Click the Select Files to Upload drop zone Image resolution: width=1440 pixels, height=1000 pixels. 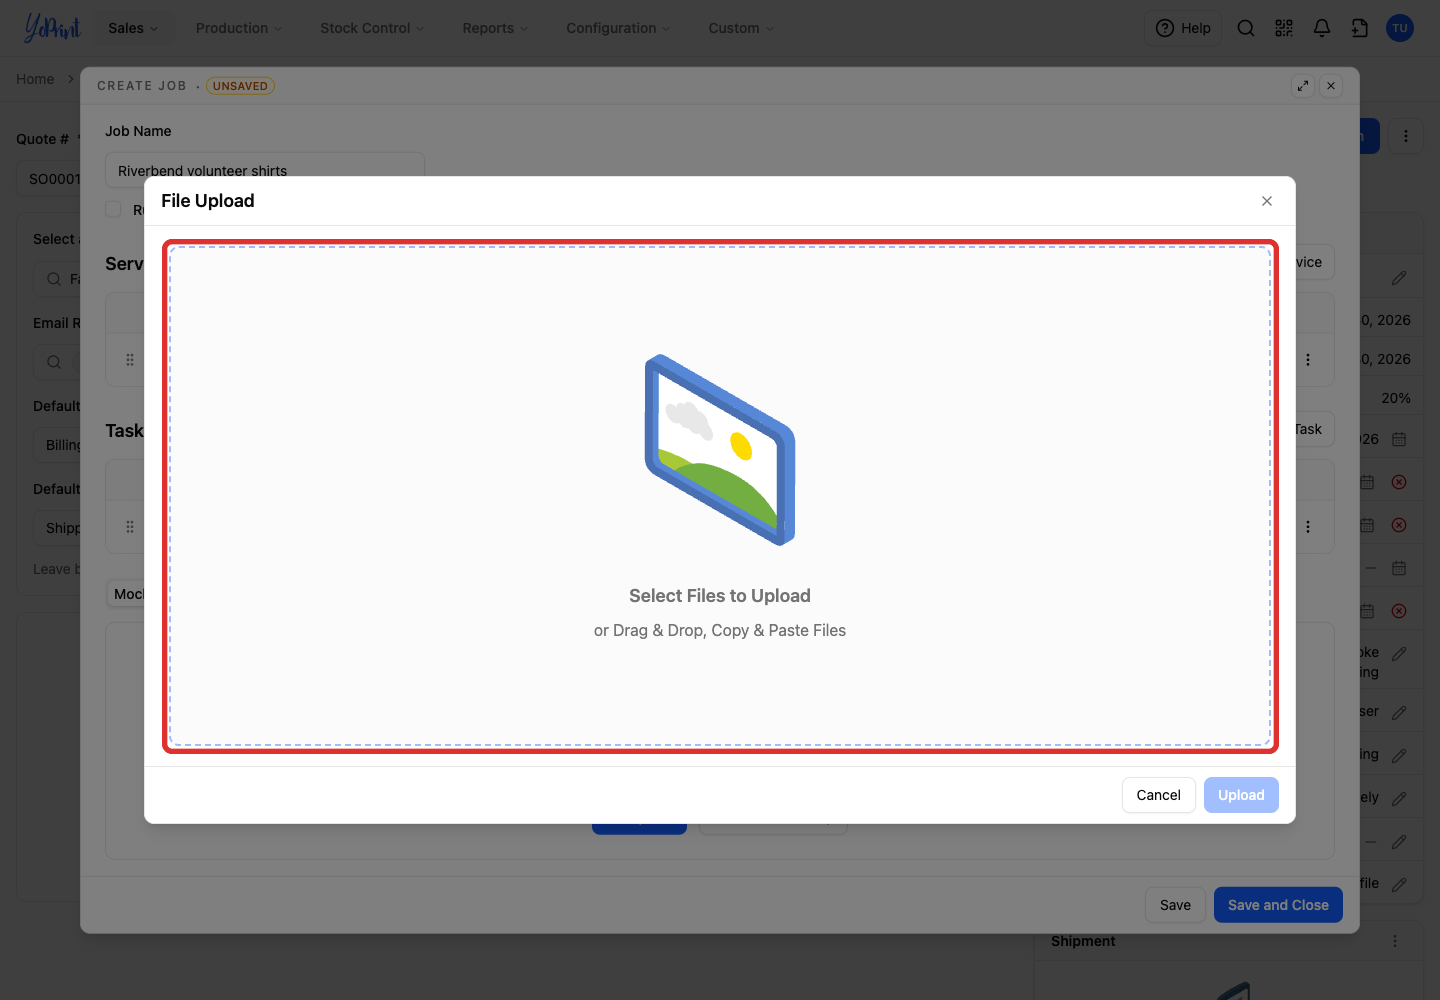[x=720, y=496]
